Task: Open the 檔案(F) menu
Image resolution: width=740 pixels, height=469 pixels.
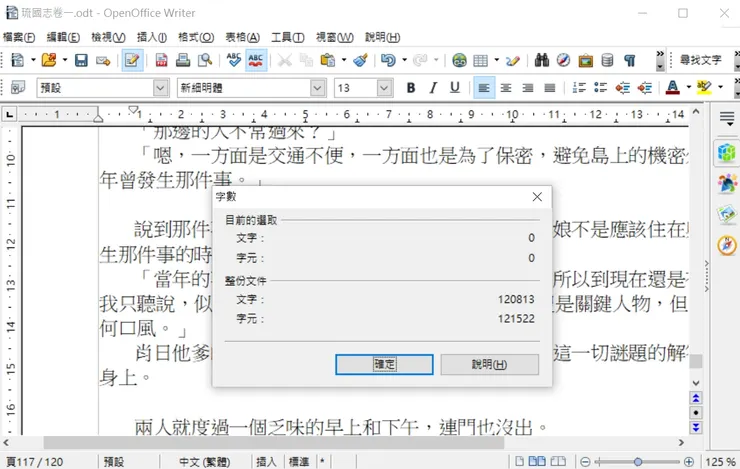Action: click(19, 37)
